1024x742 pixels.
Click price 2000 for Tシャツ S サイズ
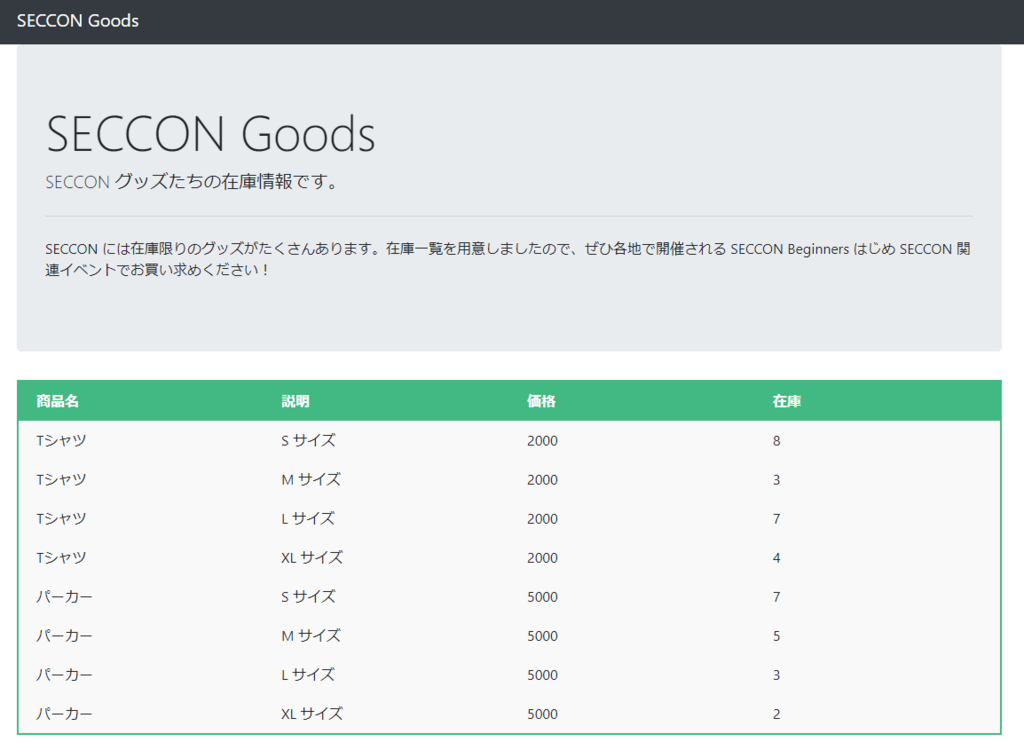pos(543,441)
